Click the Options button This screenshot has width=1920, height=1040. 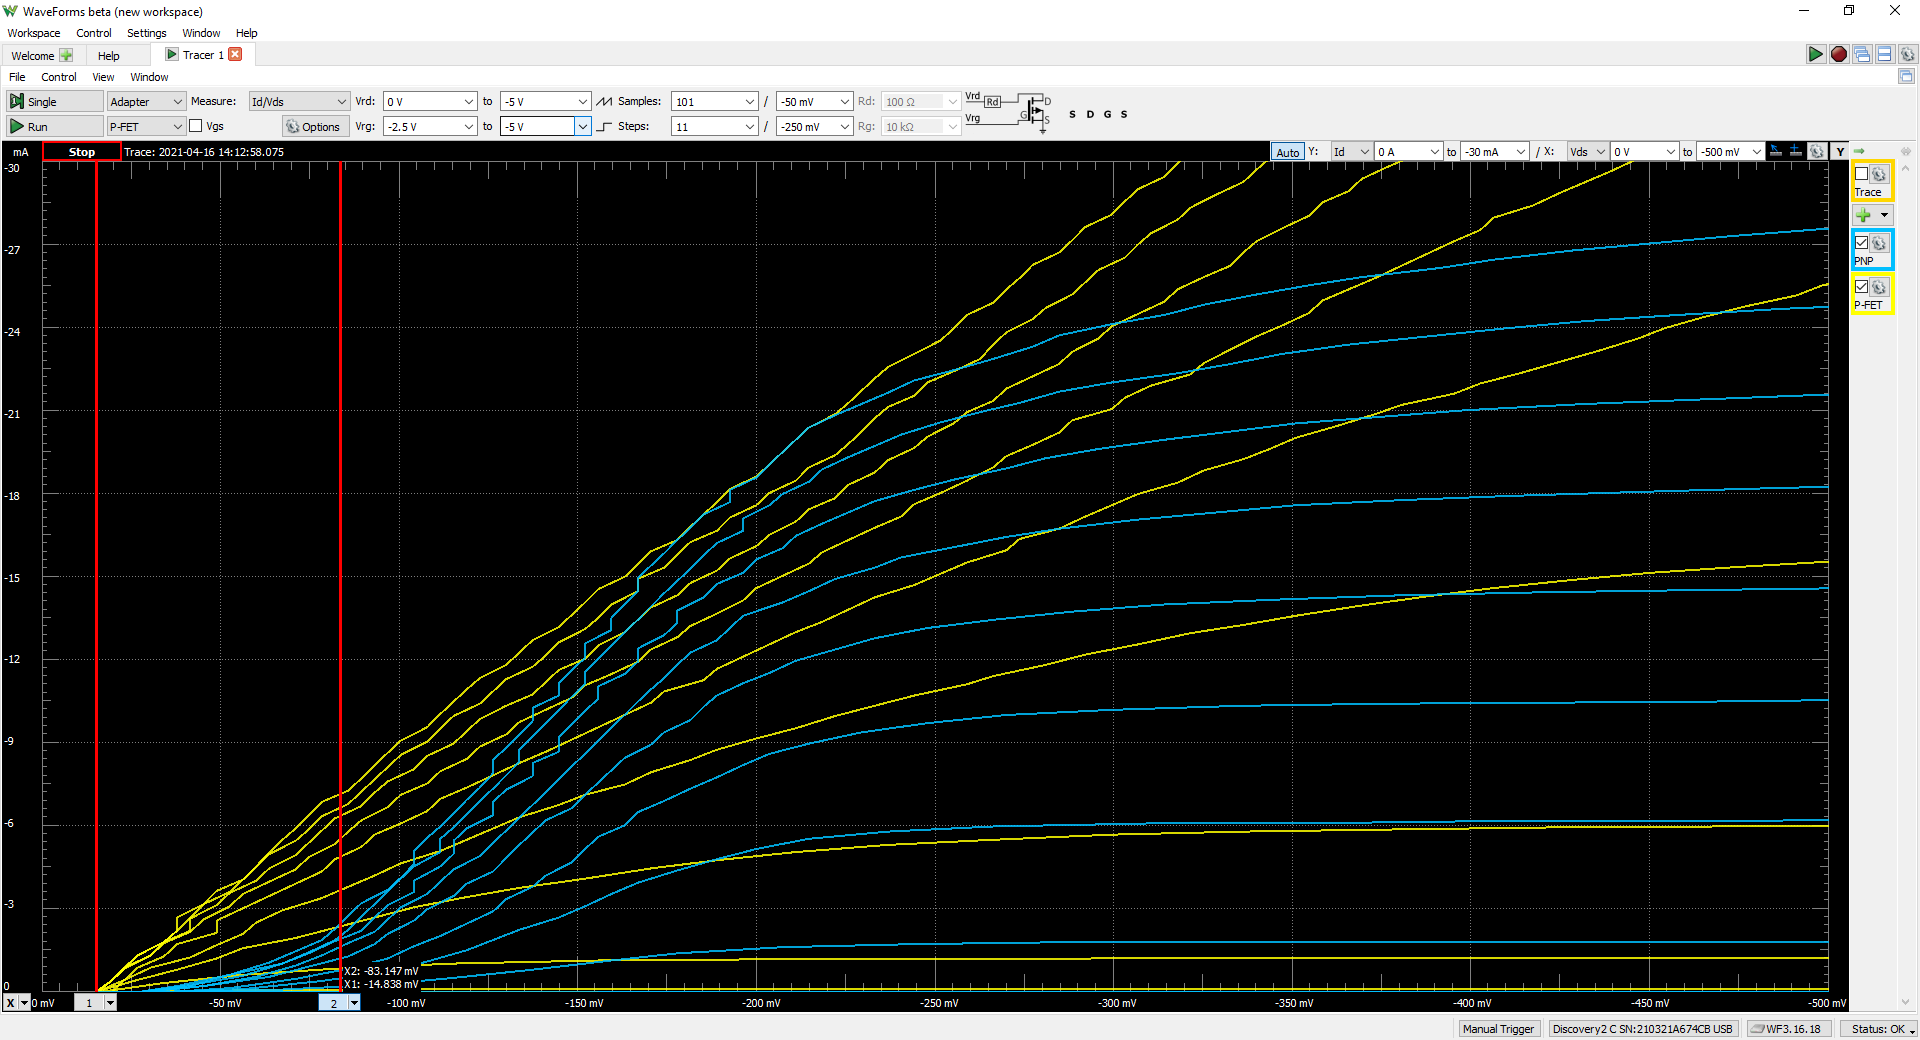click(x=315, y=126)
